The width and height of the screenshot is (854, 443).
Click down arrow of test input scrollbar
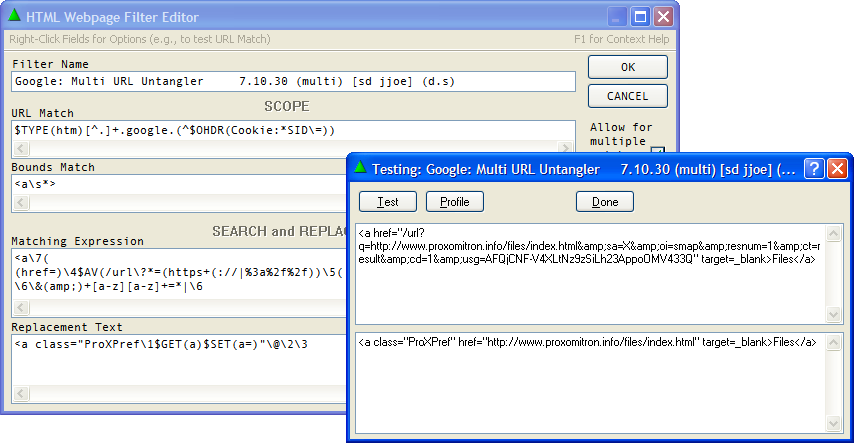click(836, 315)
